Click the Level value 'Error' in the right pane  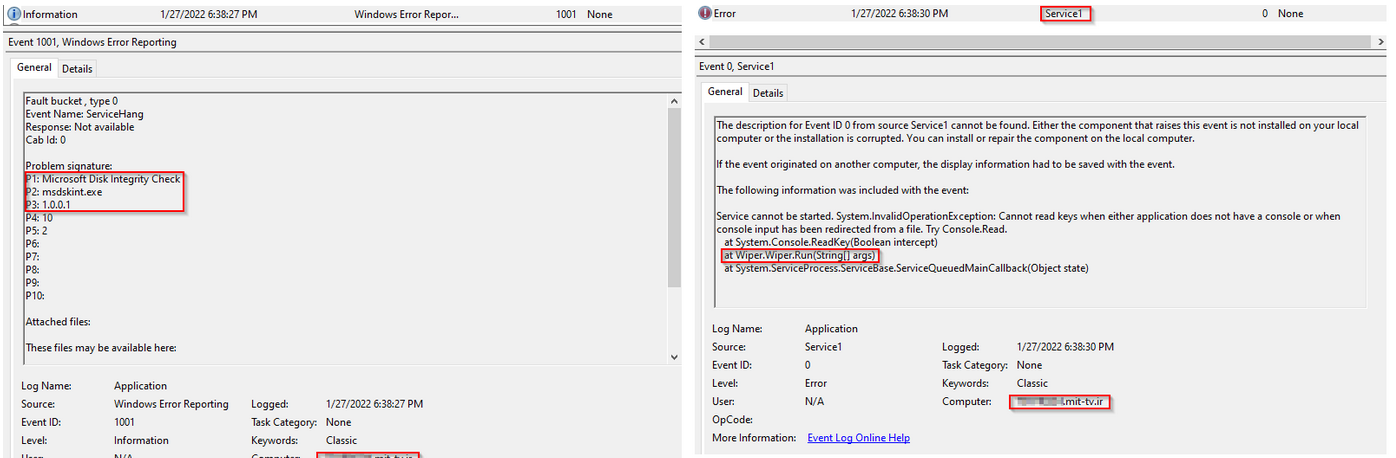[816, 383]
